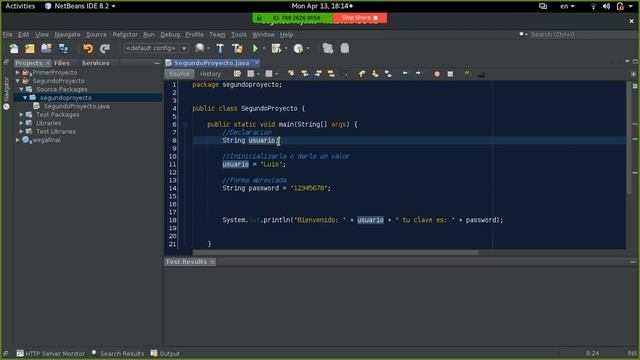The width and height of the screenshot is (640, 360).
Task: Open the Source menu
Action: coord(96,35)
